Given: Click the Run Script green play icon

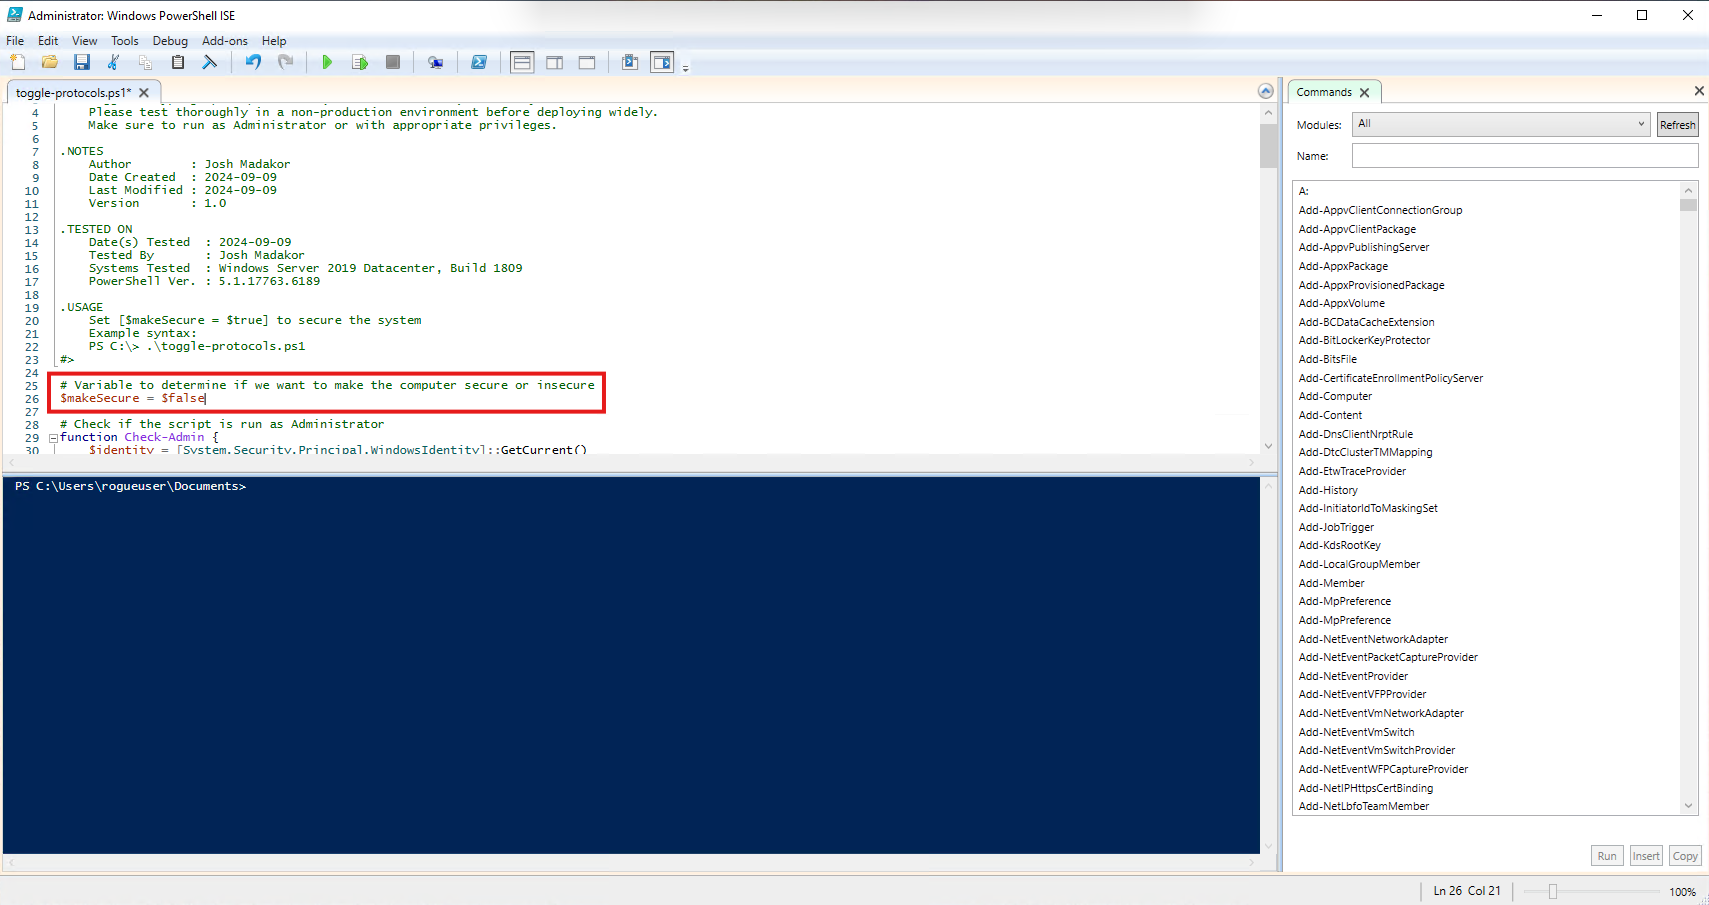Looking at the screenshot, I should 327,62.
